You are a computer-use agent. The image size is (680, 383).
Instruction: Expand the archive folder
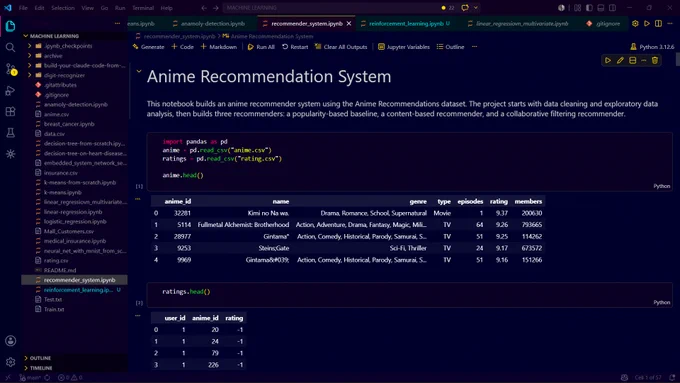(x=29, y=56)
